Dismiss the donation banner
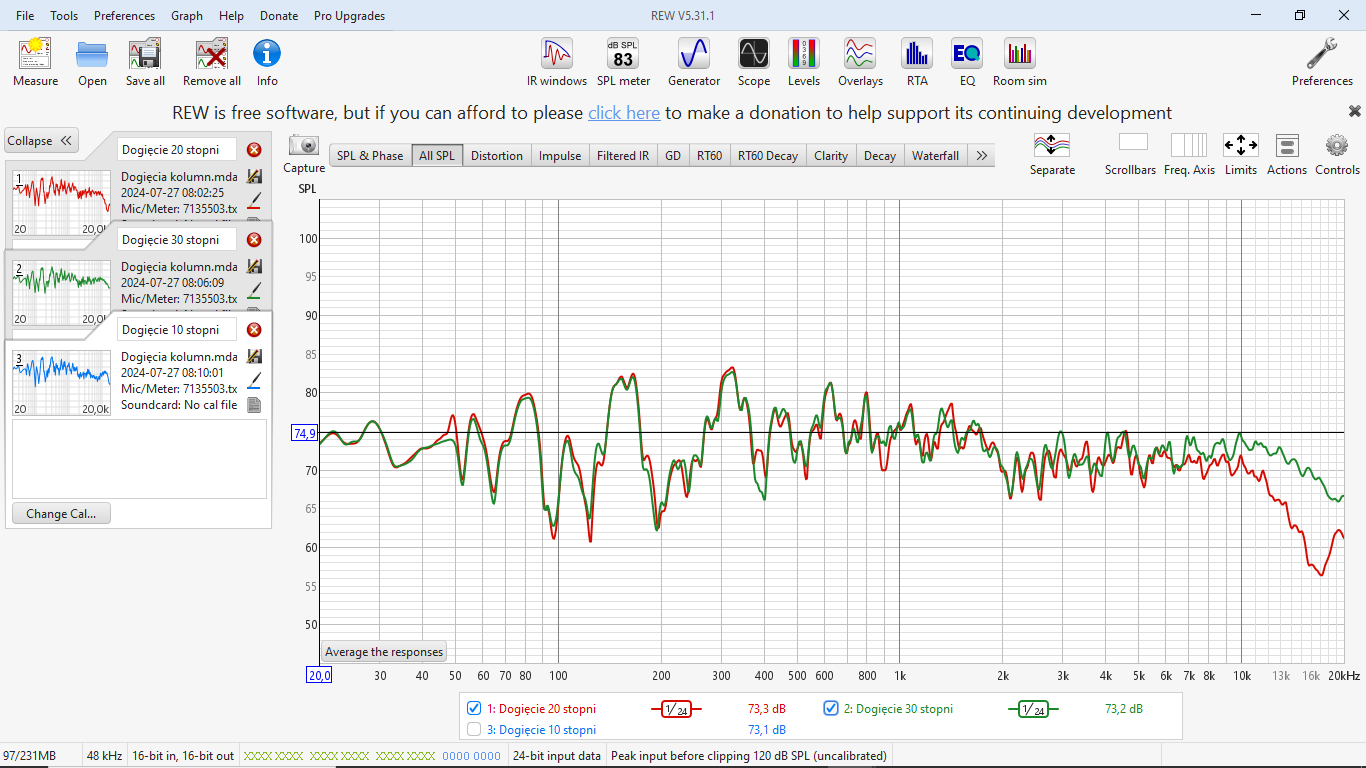Viewport: 1366px width, 768px height. tap(1355, 112)
